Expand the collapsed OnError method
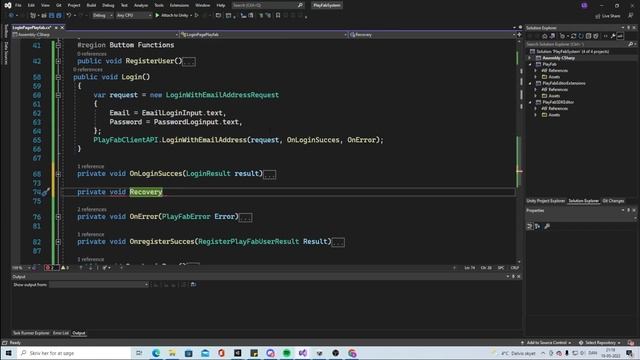Screen dimensions: 640x360 (x=58, y=217)
